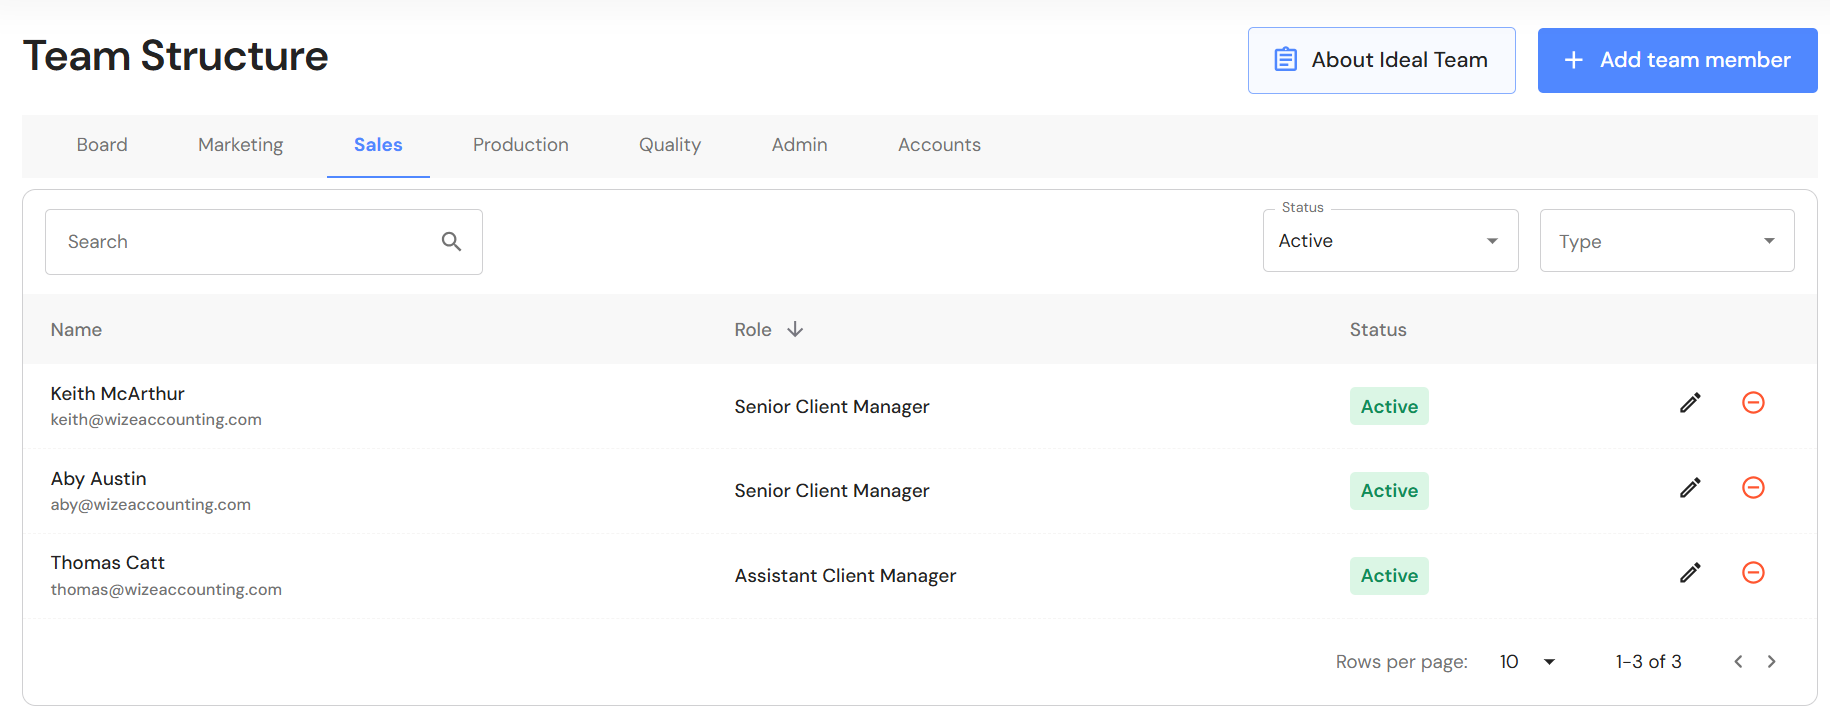
Task: Select the Accounts tab
Action: pyautogui.click(x=939, y=145)
